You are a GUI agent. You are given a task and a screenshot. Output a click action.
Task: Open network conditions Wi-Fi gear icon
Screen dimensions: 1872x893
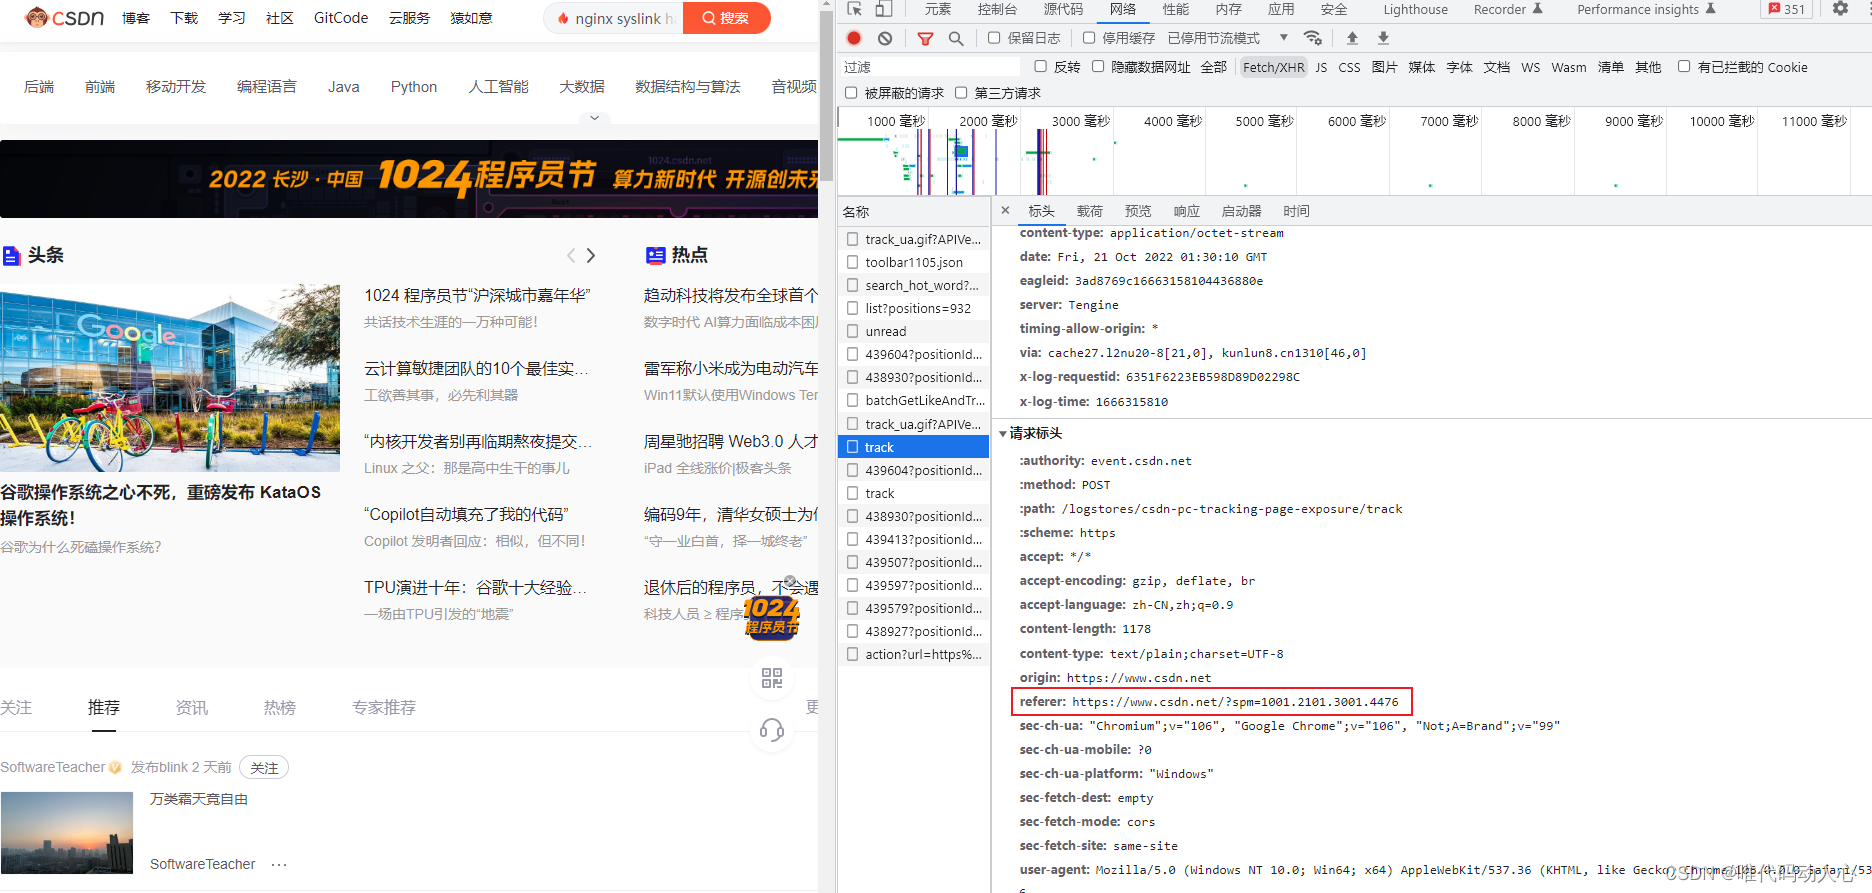pyautogui.click(x=1313, y=38)
